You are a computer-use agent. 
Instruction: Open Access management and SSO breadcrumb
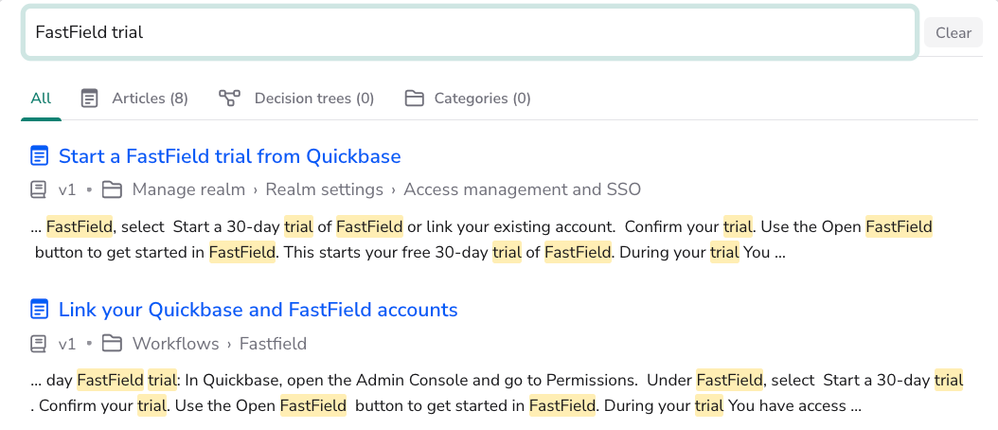(x=522, y=190)
